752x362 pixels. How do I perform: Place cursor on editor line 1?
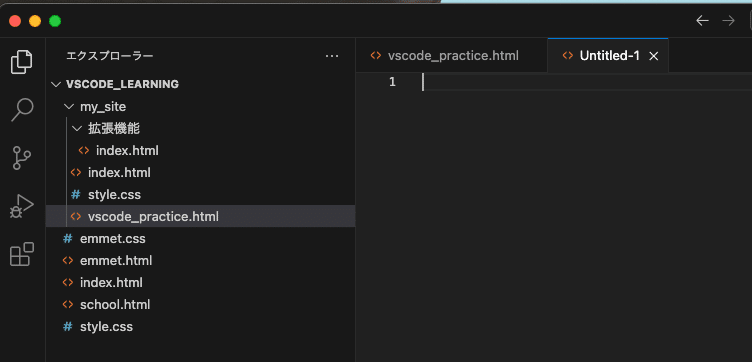[x=587, y=82]
